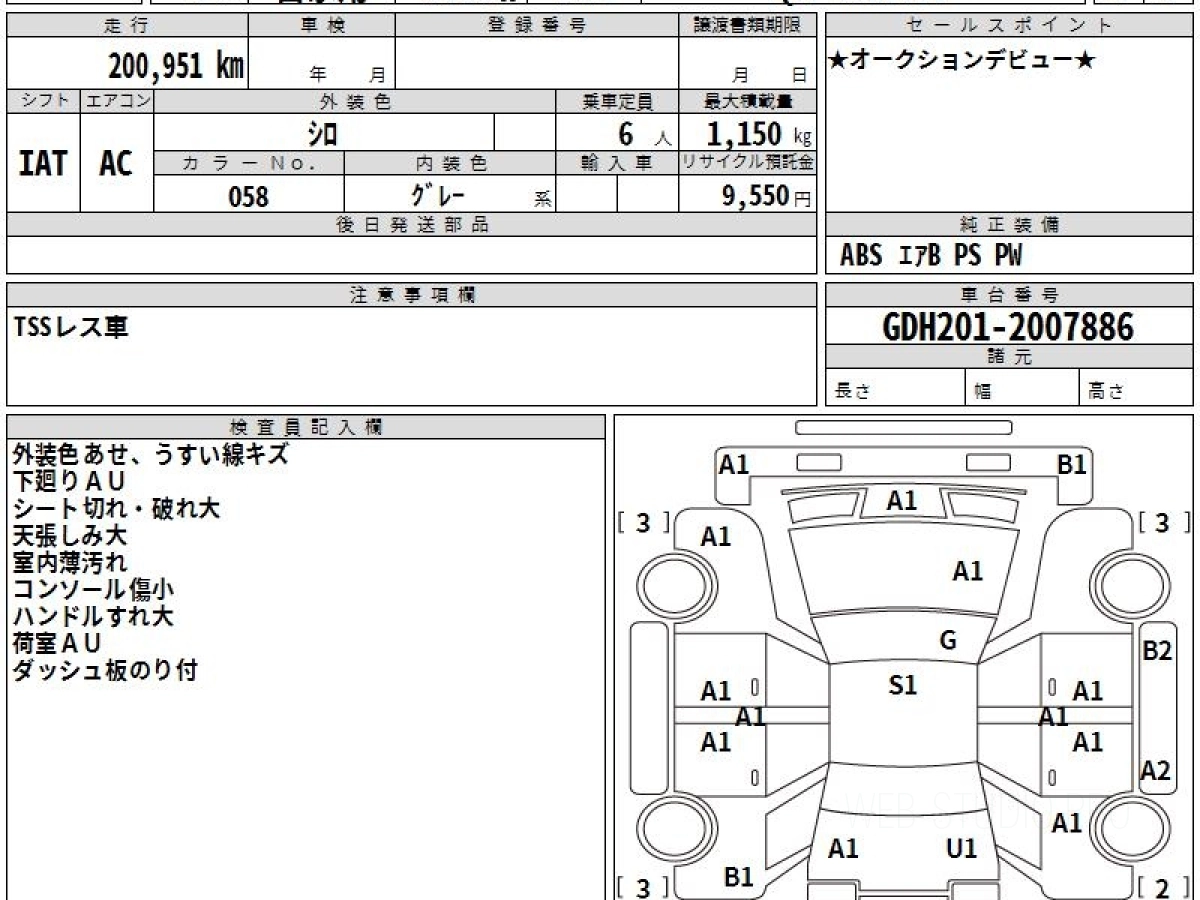This screenshot has width=1200, height=900.
Task: Click the seating capacity value 6 人
Action: [x=644, y=133]
